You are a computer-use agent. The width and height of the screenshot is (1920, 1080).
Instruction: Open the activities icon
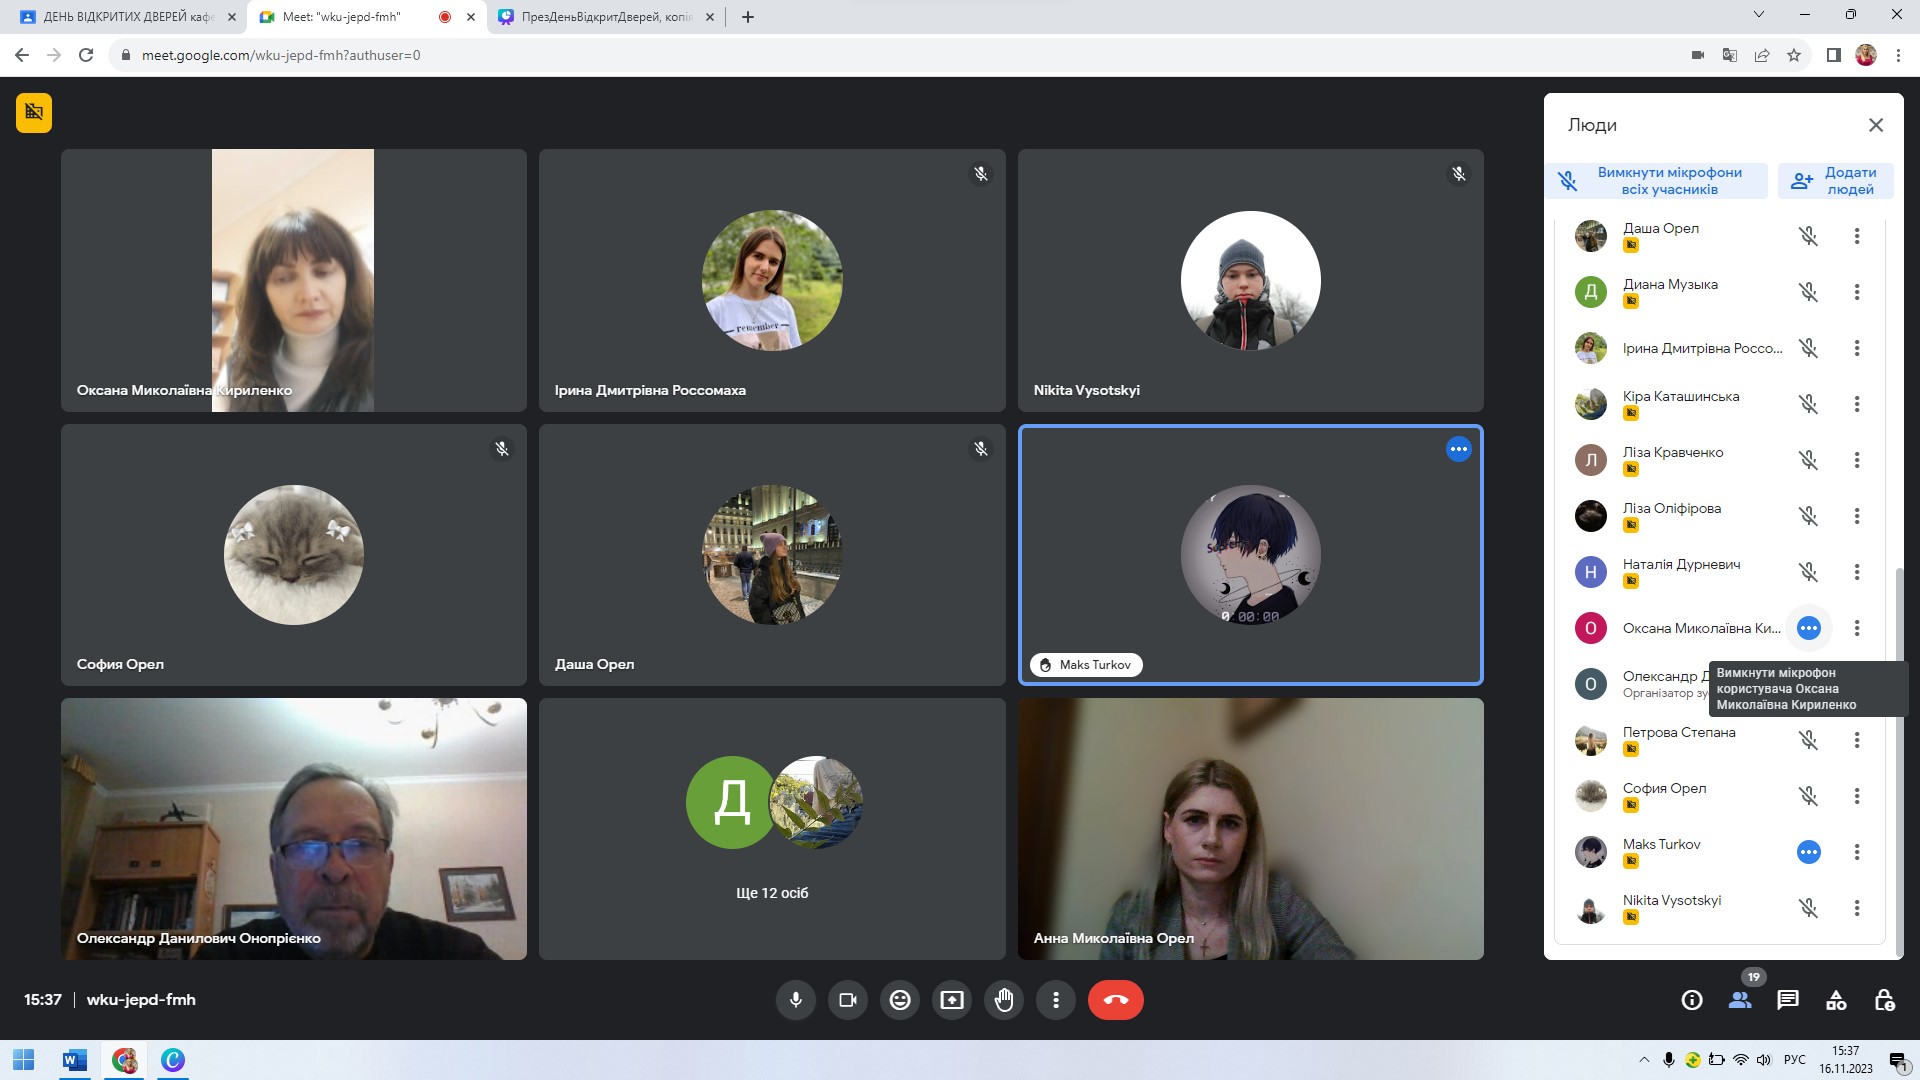[1836, 1000]
